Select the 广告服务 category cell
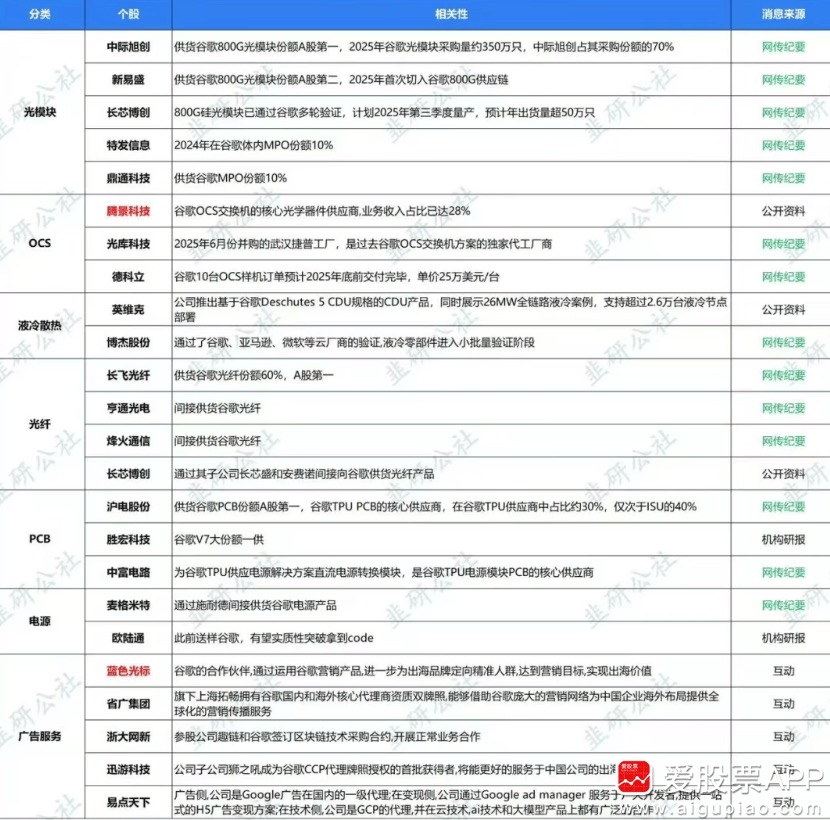This screenshot has width=830, height=820. 40,736
